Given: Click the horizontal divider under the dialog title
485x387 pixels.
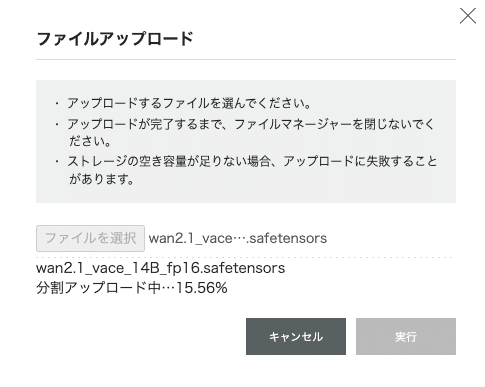Looking at the screenshot, I should (x=246, y=59).
